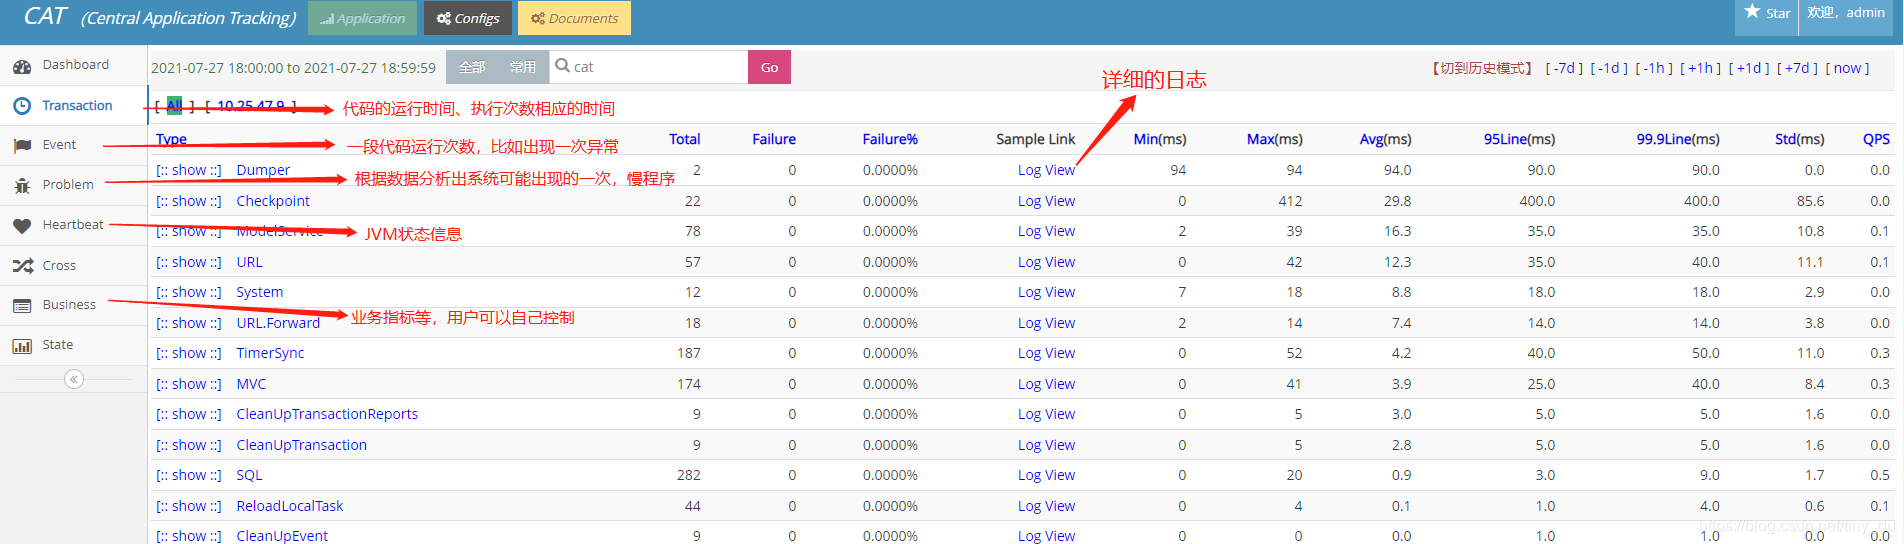Switch to history mode link 切到历史模式
This screenshot has height=544, width=1904.
pos(1482,68)
